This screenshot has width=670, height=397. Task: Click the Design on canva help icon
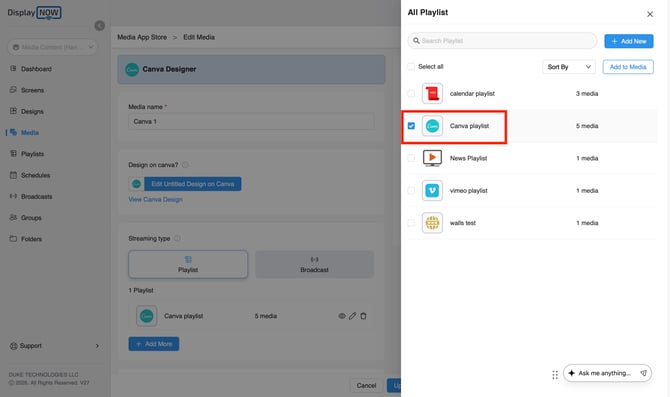[185, 165]
